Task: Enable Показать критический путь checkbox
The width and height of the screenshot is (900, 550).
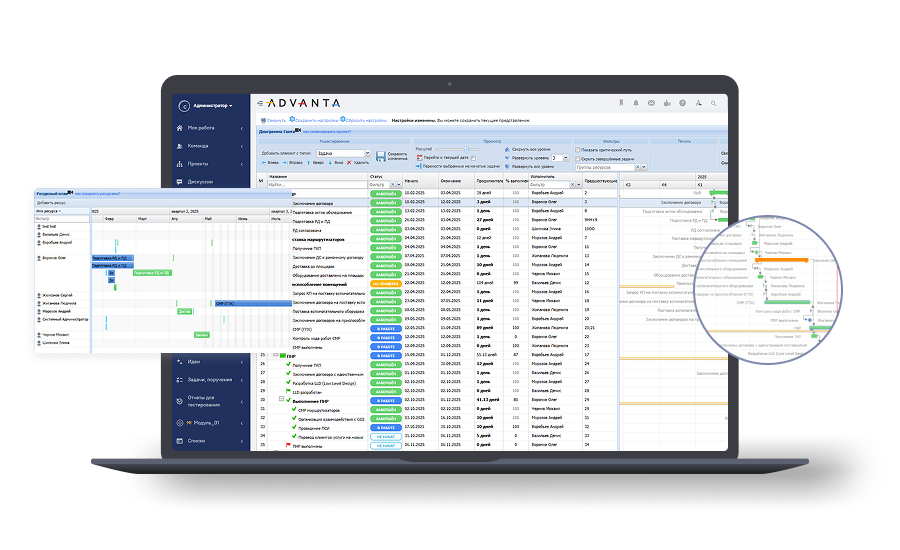Action: (x=579, y=150)
